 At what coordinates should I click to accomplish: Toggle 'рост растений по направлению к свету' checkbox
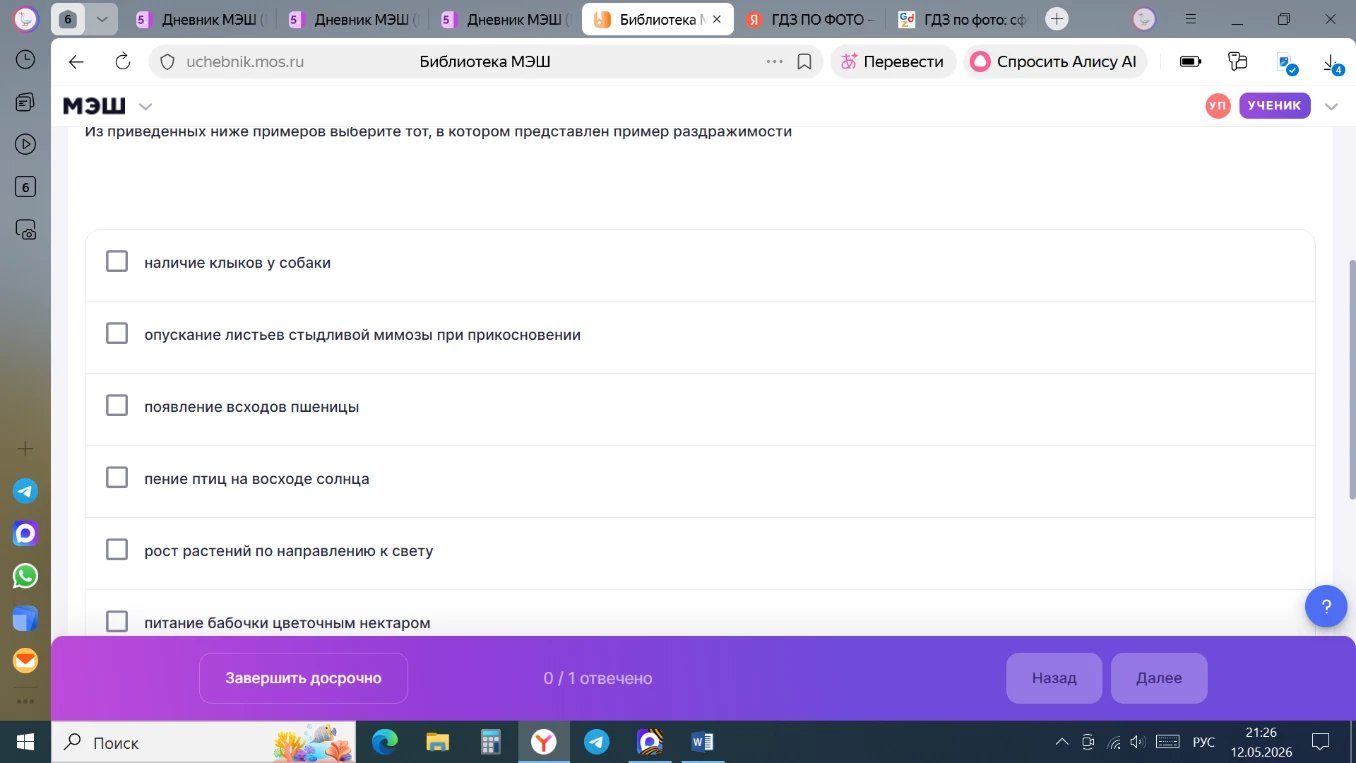pos(117,550)
